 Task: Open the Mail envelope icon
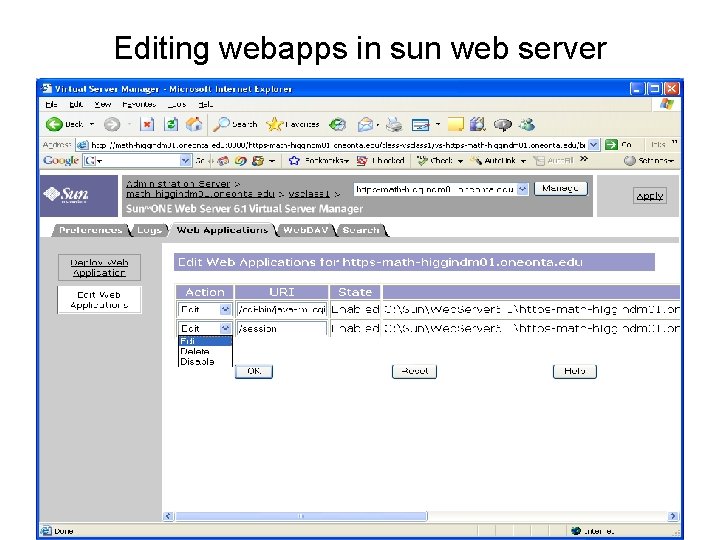pos(365,124)
